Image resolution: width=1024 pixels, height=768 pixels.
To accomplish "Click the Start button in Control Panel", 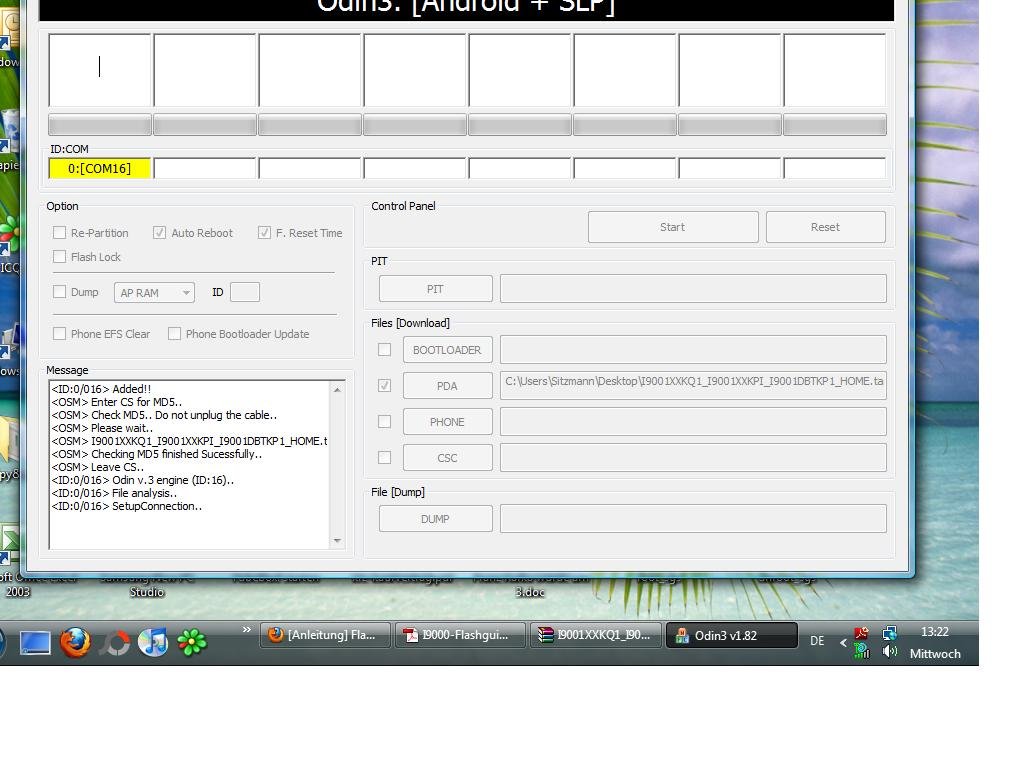I will tap(673, 227).
